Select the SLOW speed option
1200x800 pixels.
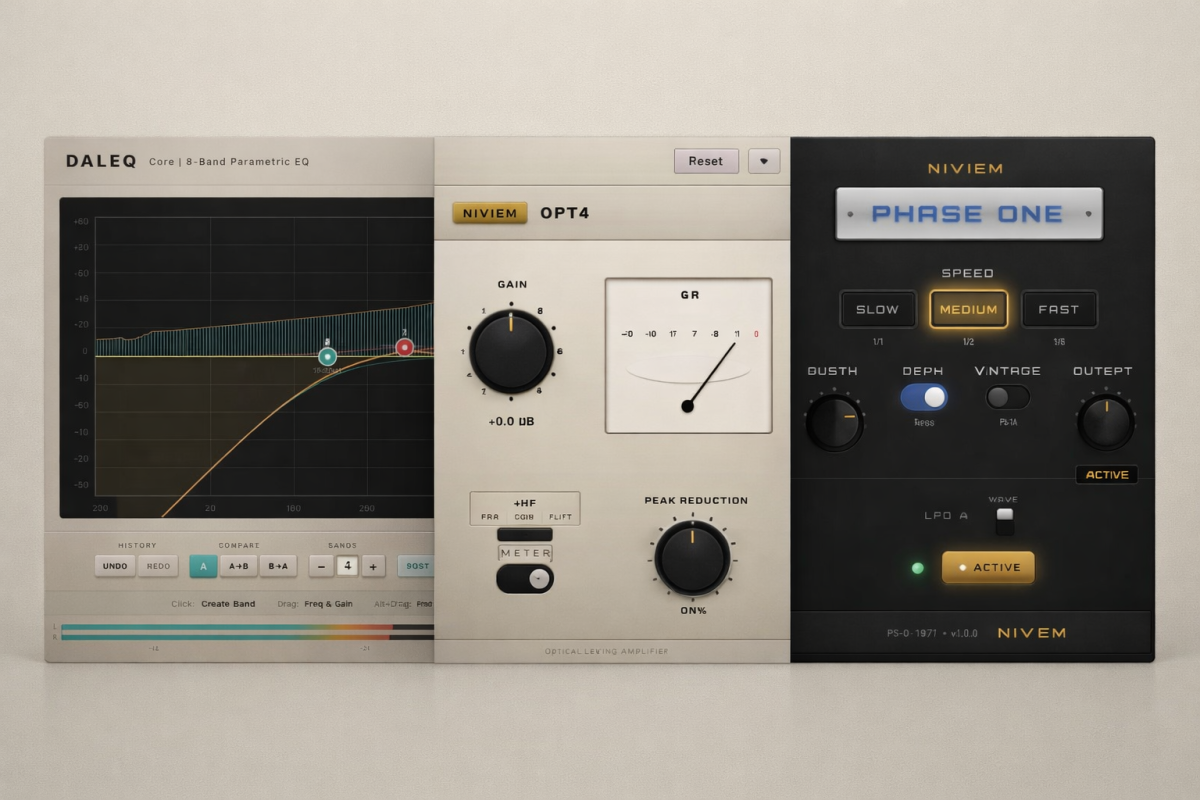(877, 310)
